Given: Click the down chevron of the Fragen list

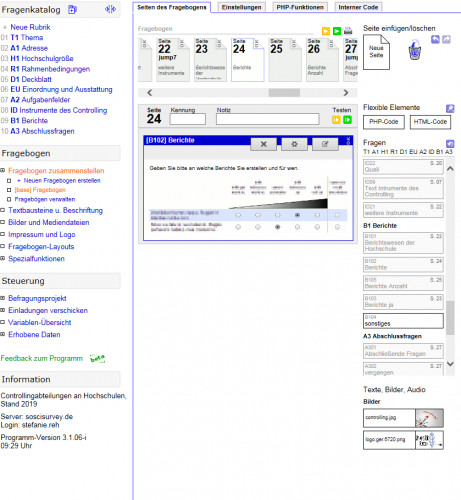Looking at the screenshot, I should tap(450, 364).
